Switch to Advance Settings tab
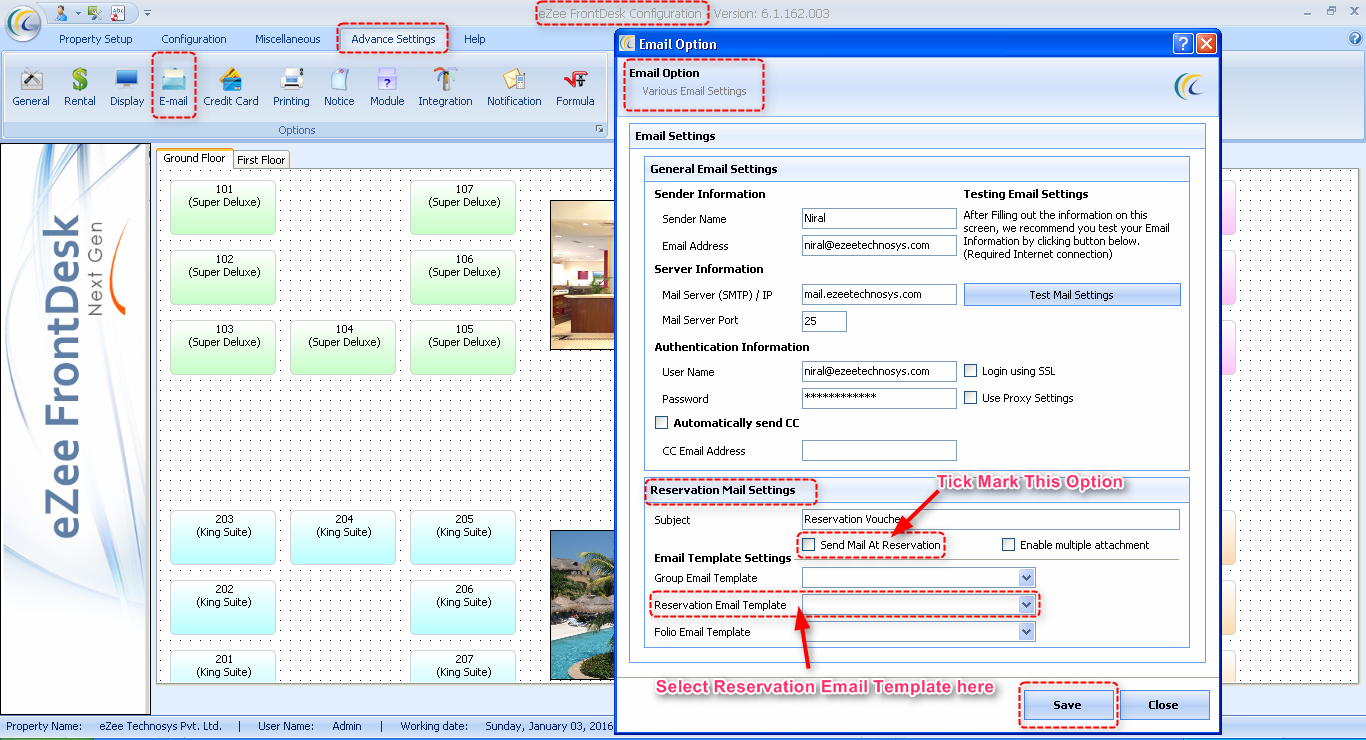 (393, 39)
